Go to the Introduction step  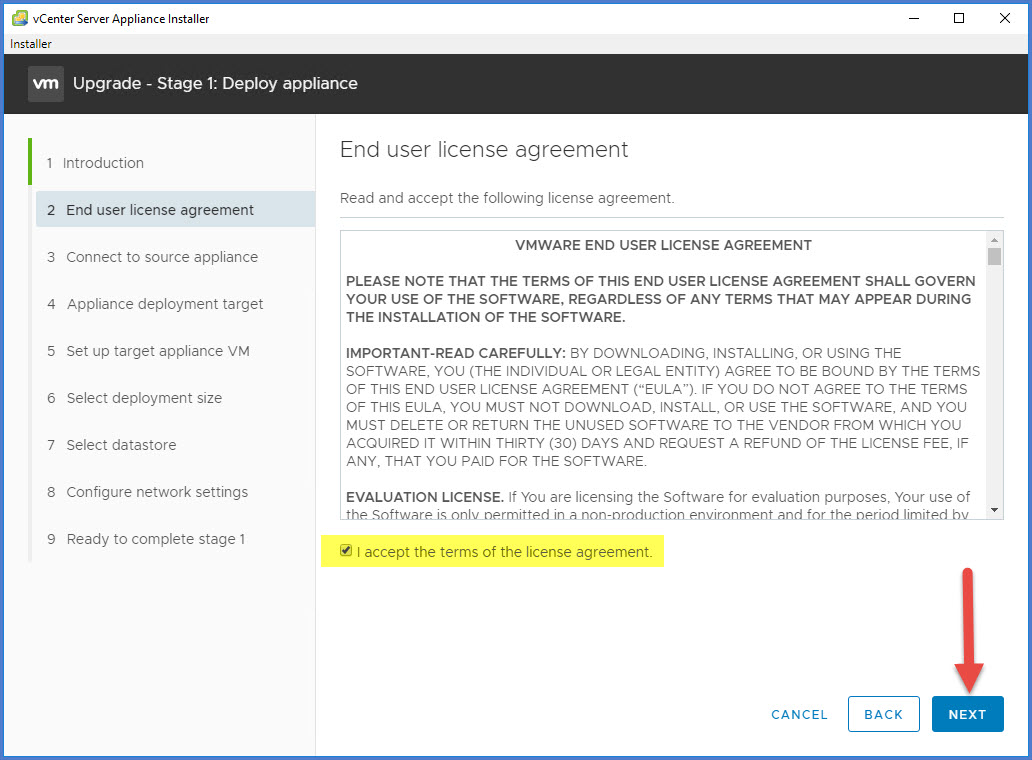(103, 163)
